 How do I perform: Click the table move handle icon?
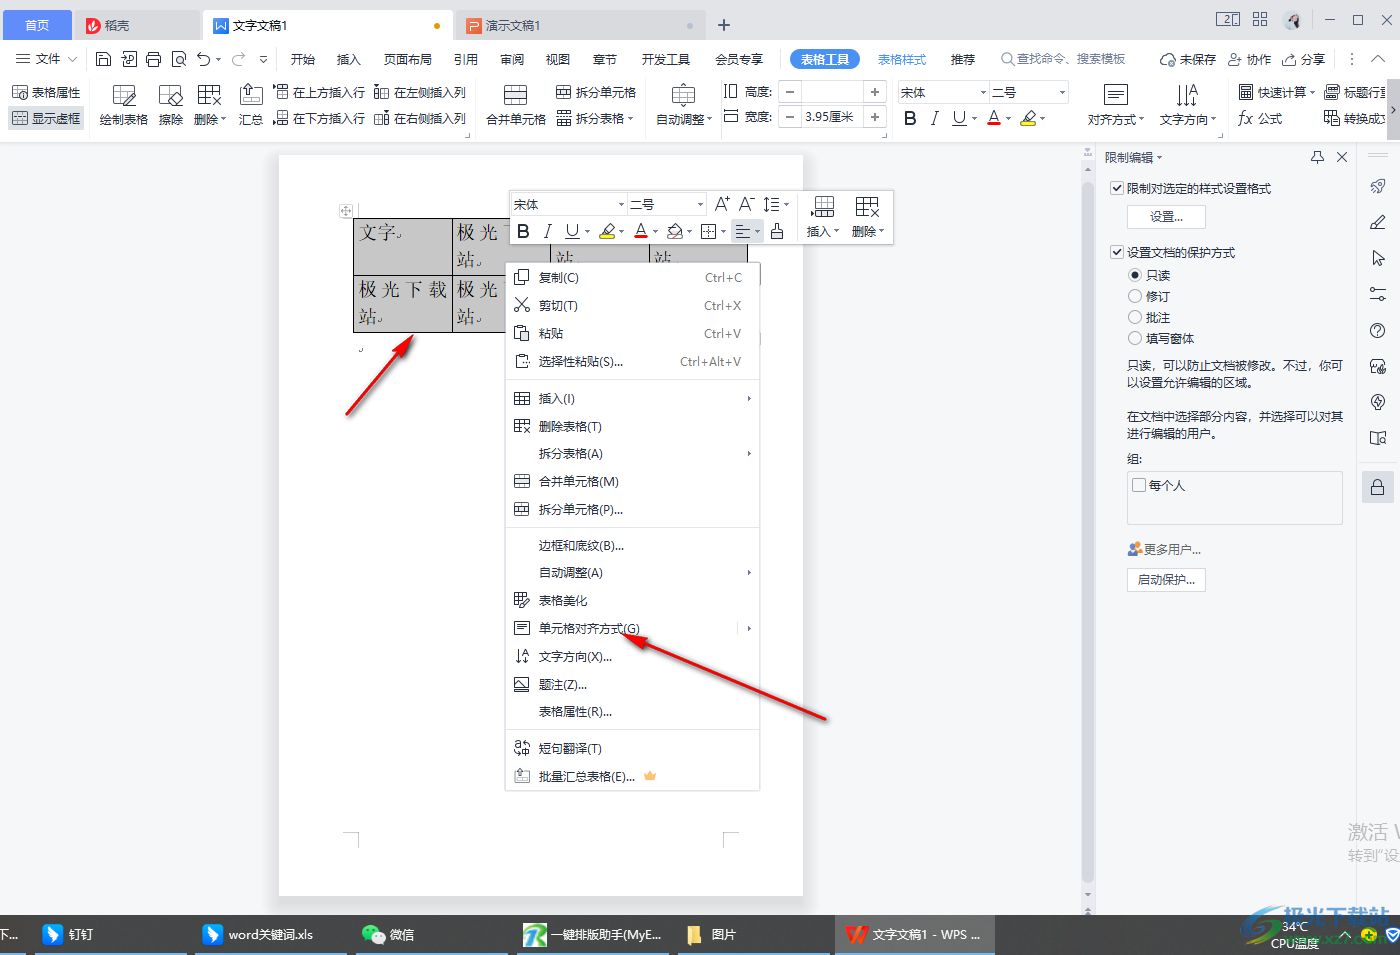pyautogui.click(x=346, y=211)
